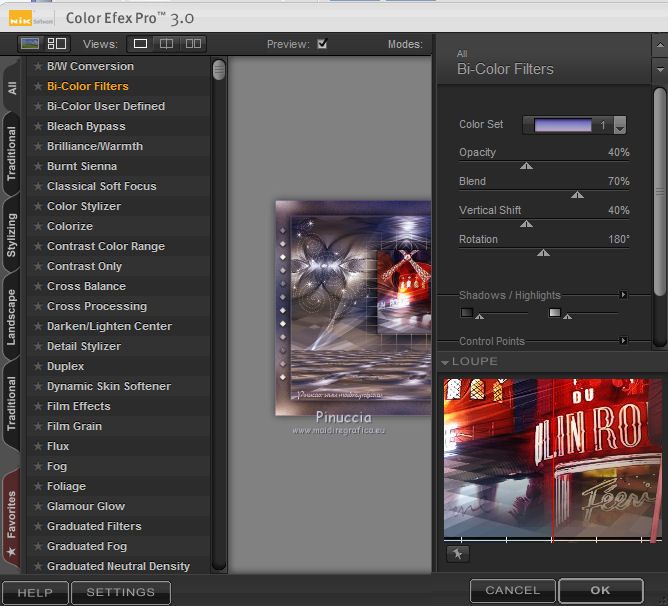The width and height of the screenshot is (668, 606).
Task: Star the Film Grain filter as favorite
Action: pos(38,427)
